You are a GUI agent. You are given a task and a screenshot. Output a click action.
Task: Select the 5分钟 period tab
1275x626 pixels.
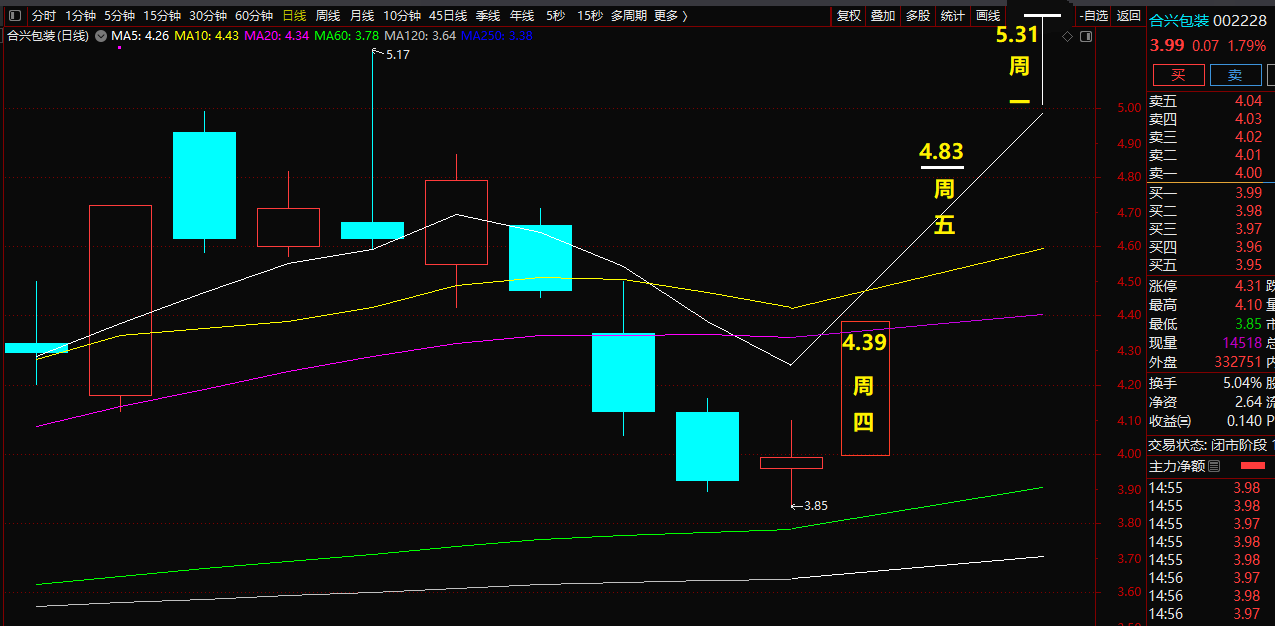click(119, 16)
